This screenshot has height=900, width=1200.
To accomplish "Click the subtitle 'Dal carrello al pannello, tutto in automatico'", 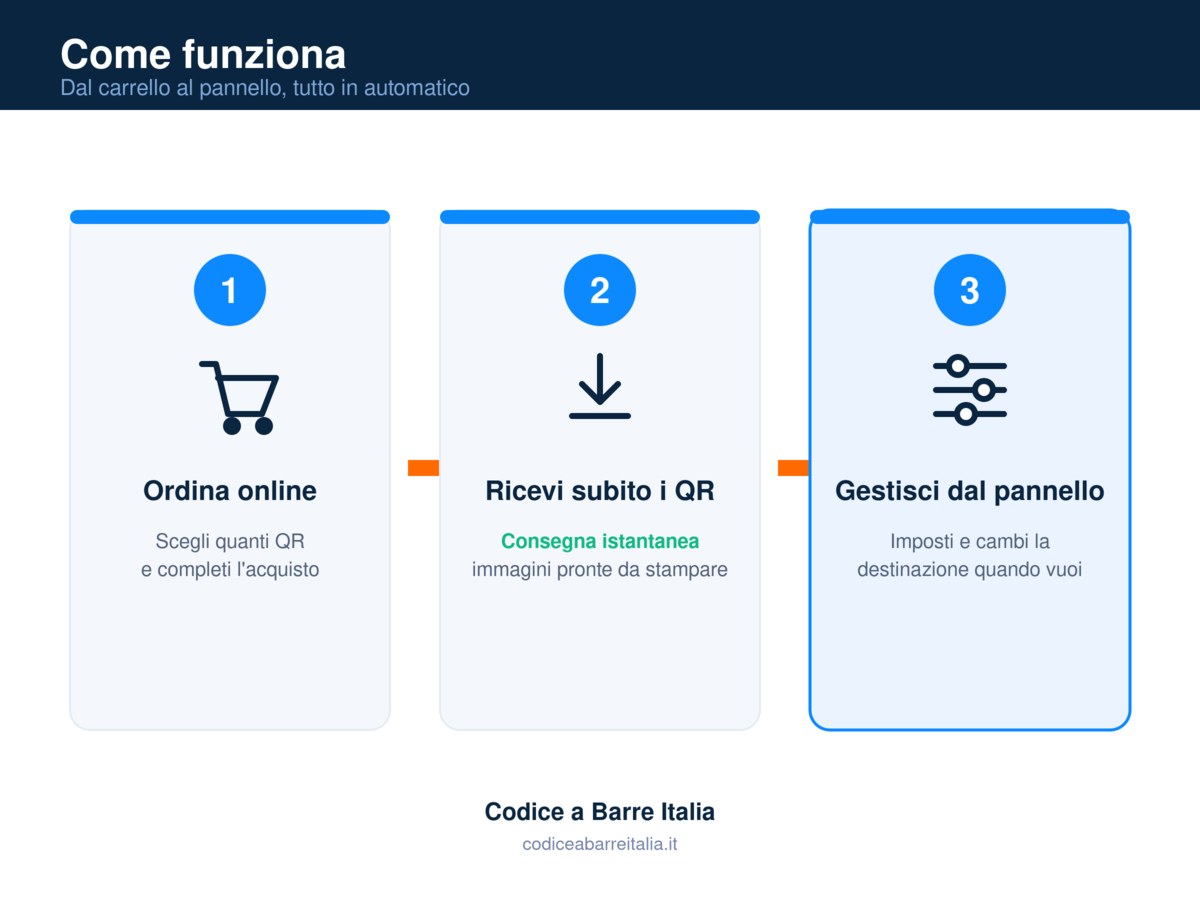I will (265, 88).
